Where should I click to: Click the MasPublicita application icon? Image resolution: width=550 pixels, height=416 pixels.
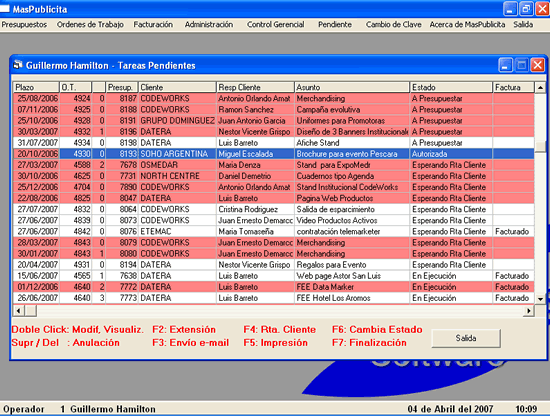(x=5, y=9)
